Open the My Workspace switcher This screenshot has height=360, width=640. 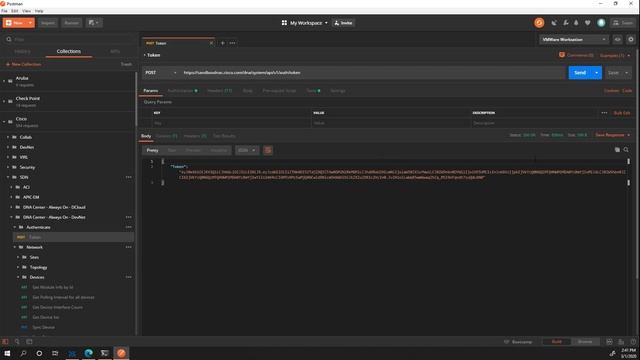coord(304,23)
